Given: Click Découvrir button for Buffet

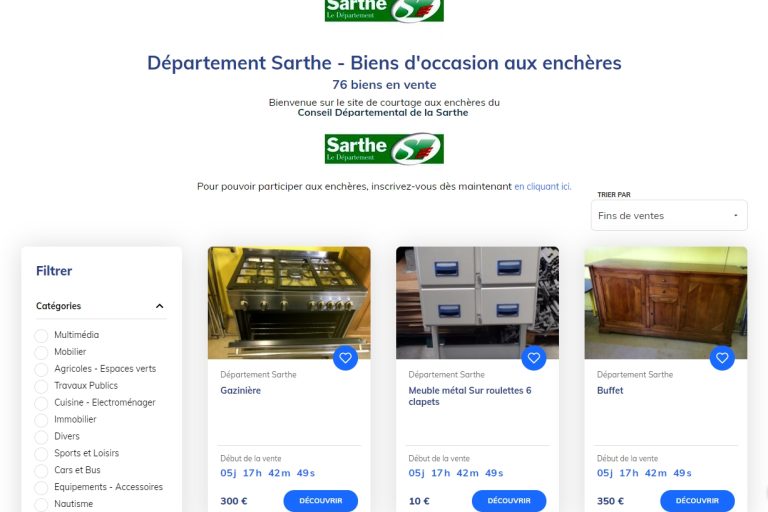Looking at the screenshot, I should (x=697, y=501).
